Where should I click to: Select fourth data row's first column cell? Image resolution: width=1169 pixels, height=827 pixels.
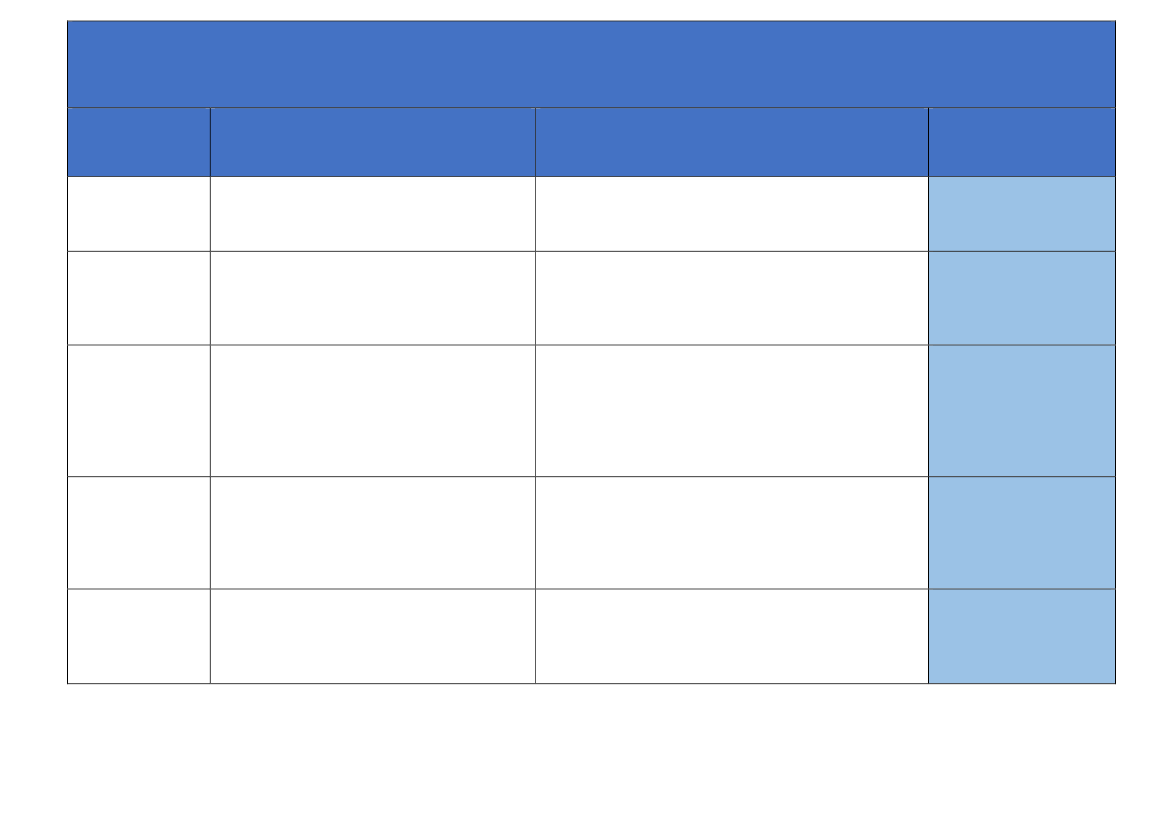[x=139, y=533]
